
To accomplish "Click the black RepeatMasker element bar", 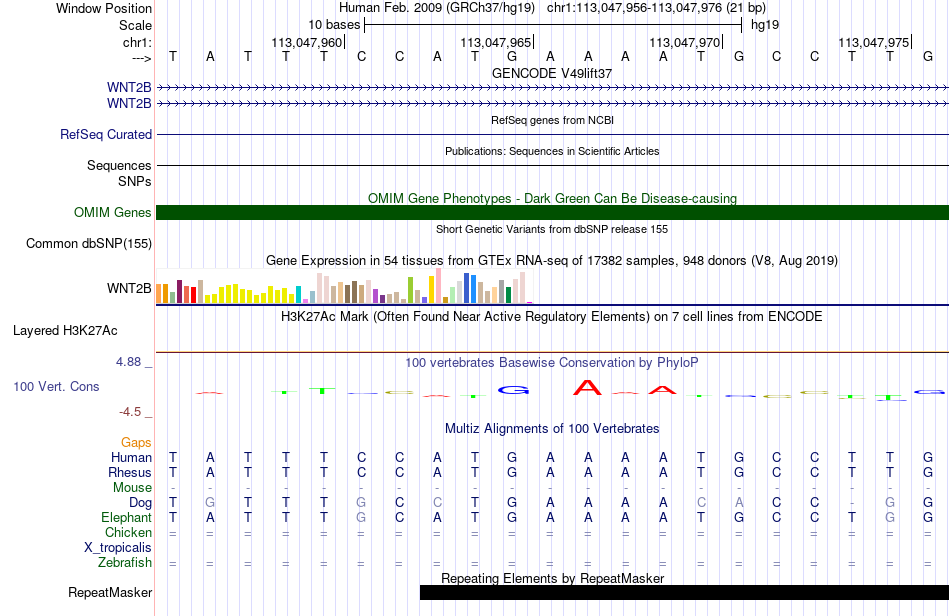I will 684,592.
